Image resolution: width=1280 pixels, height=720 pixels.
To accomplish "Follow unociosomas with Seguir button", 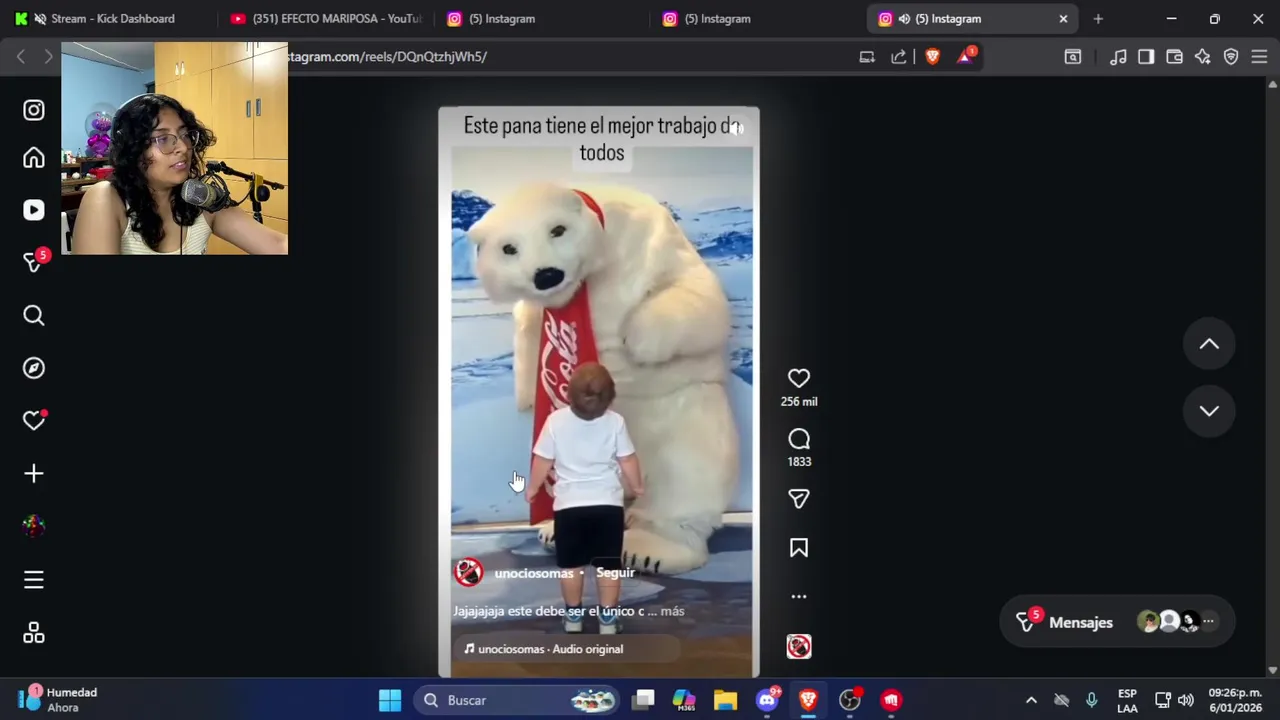I will pyautogui.click(x=615, y=573).
